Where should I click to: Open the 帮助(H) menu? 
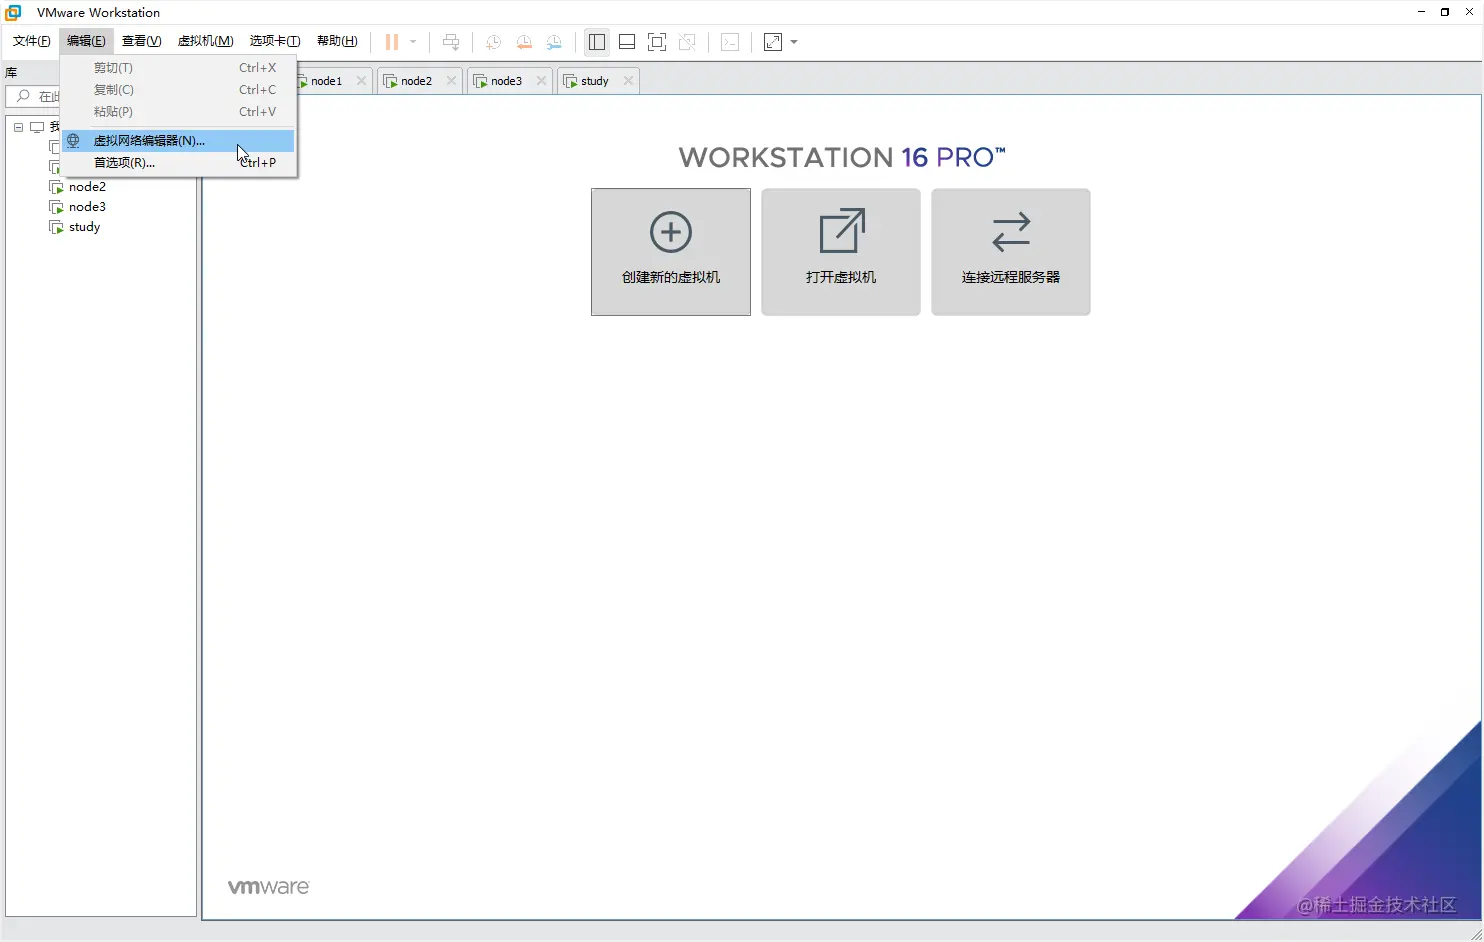pyautogui.click(x=337, y=41)
